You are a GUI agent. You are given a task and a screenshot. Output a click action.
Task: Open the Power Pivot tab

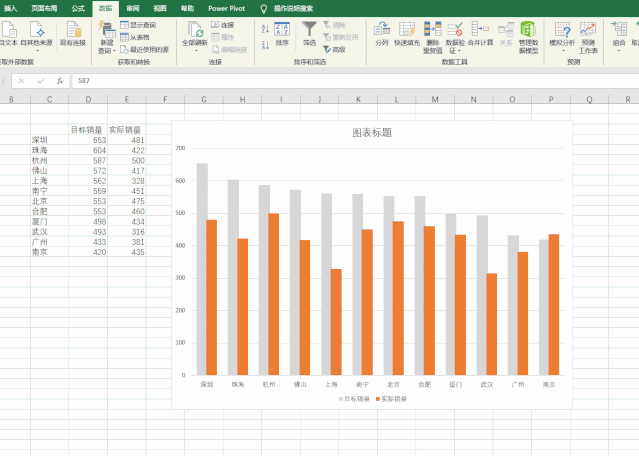point(226,7)
